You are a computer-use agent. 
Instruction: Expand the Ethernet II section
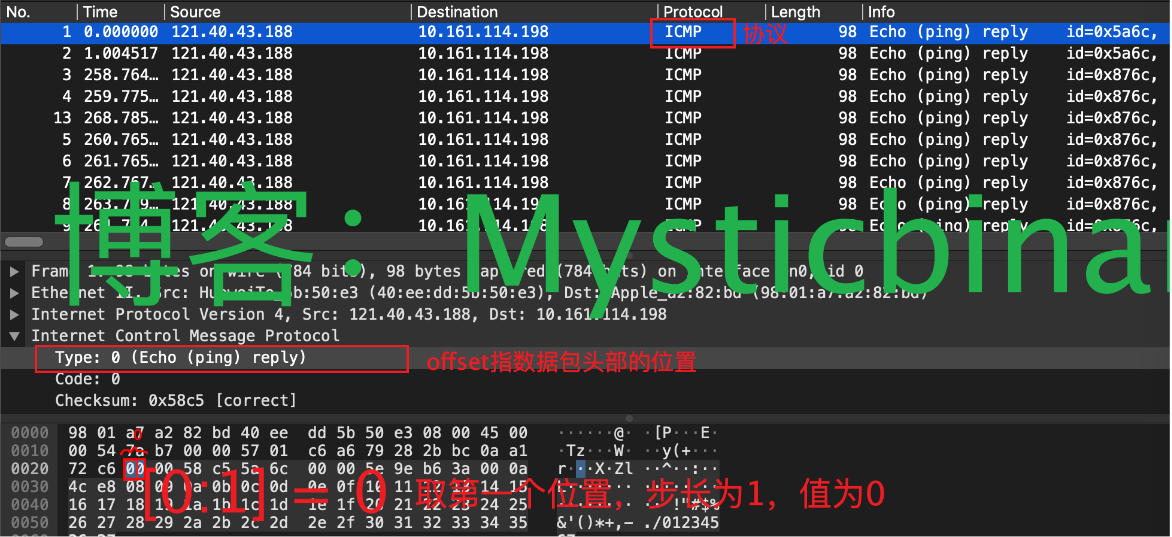pyautogui.click(x=15, y=293)
